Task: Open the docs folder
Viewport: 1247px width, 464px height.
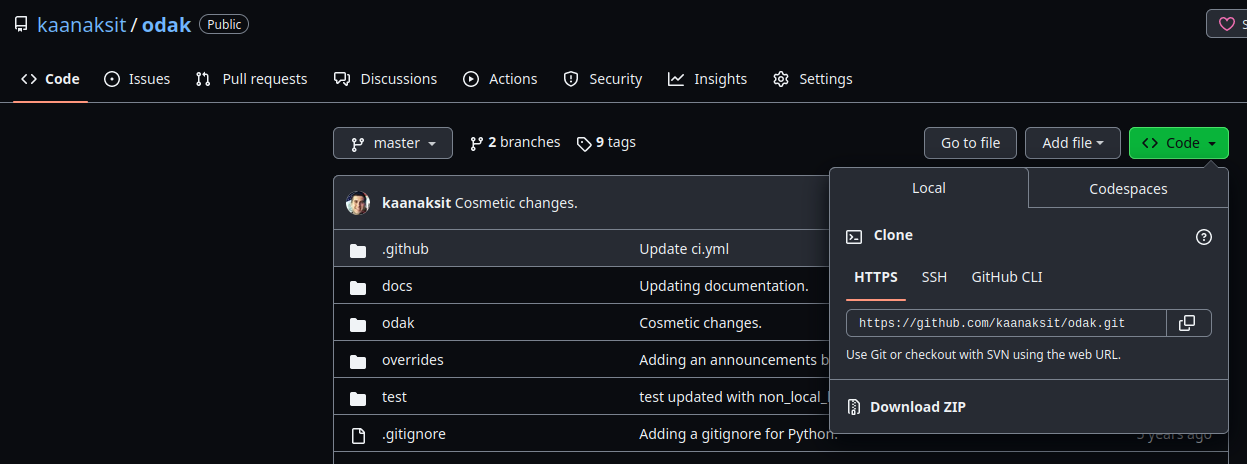Action: [x=397, y=286]
